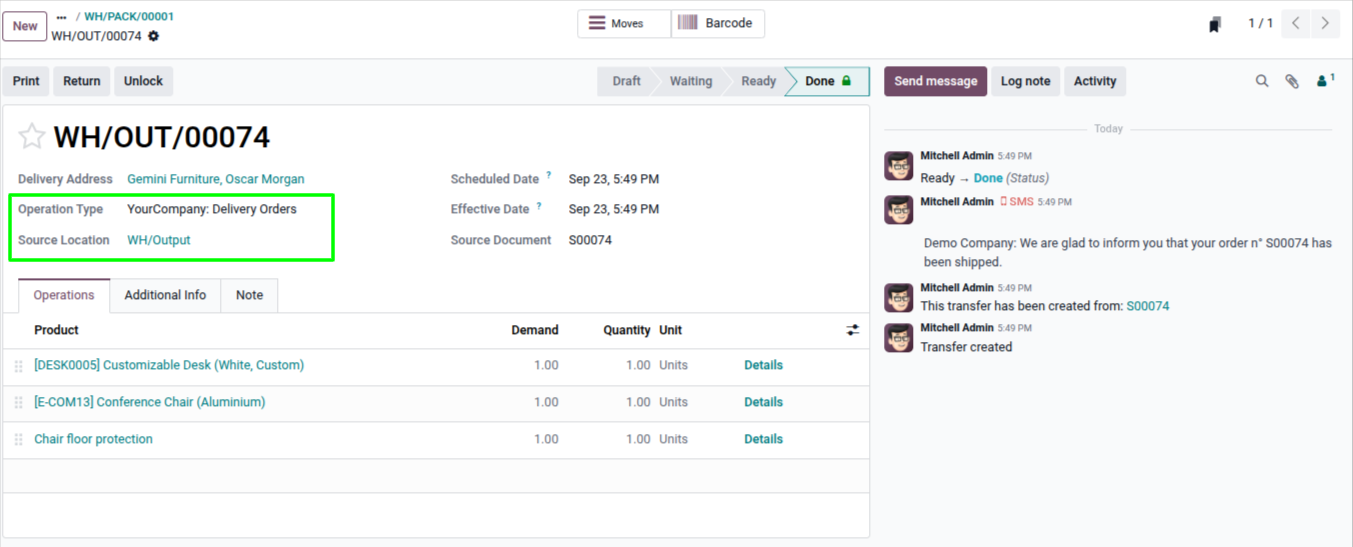Click the New record button
The image size is (1353, 547).
[x=25, y=26]
